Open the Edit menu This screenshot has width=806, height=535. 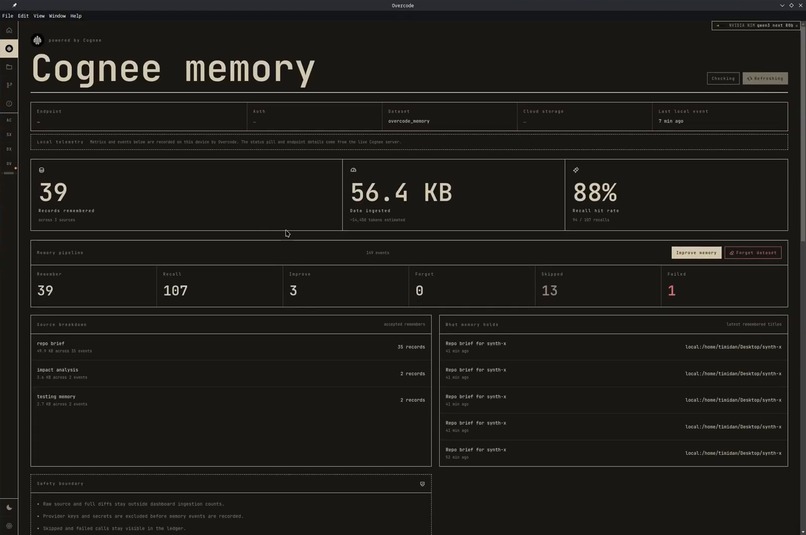point(23,16)
